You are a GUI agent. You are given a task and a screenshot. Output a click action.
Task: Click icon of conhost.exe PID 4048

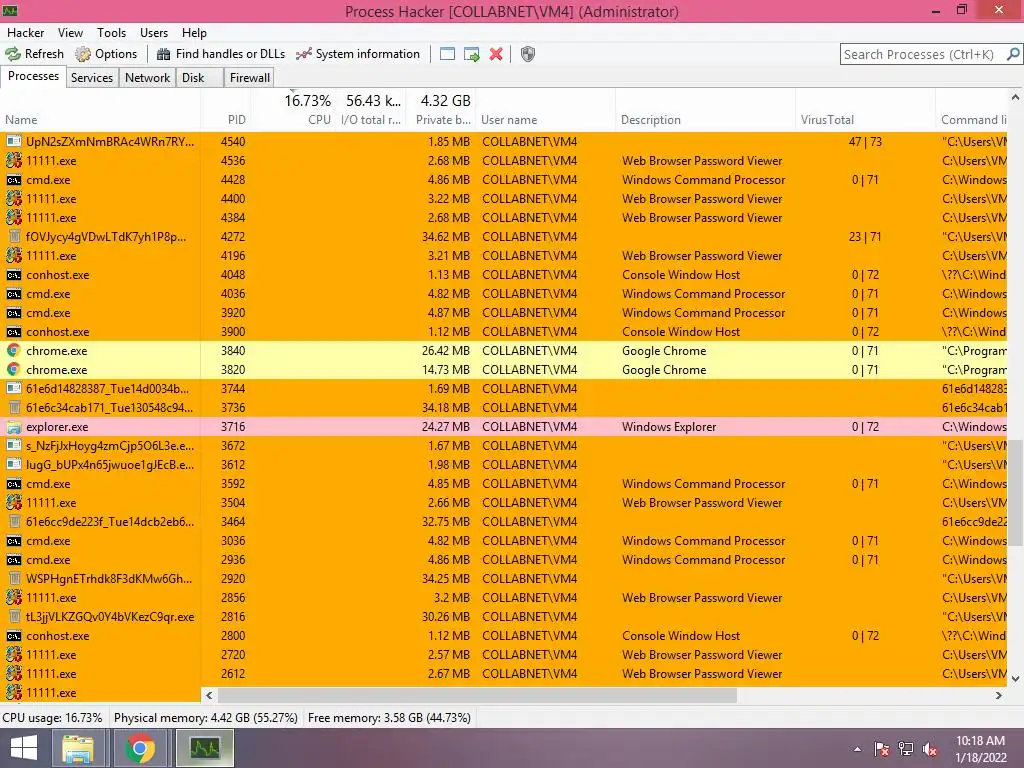coord(14,275)
